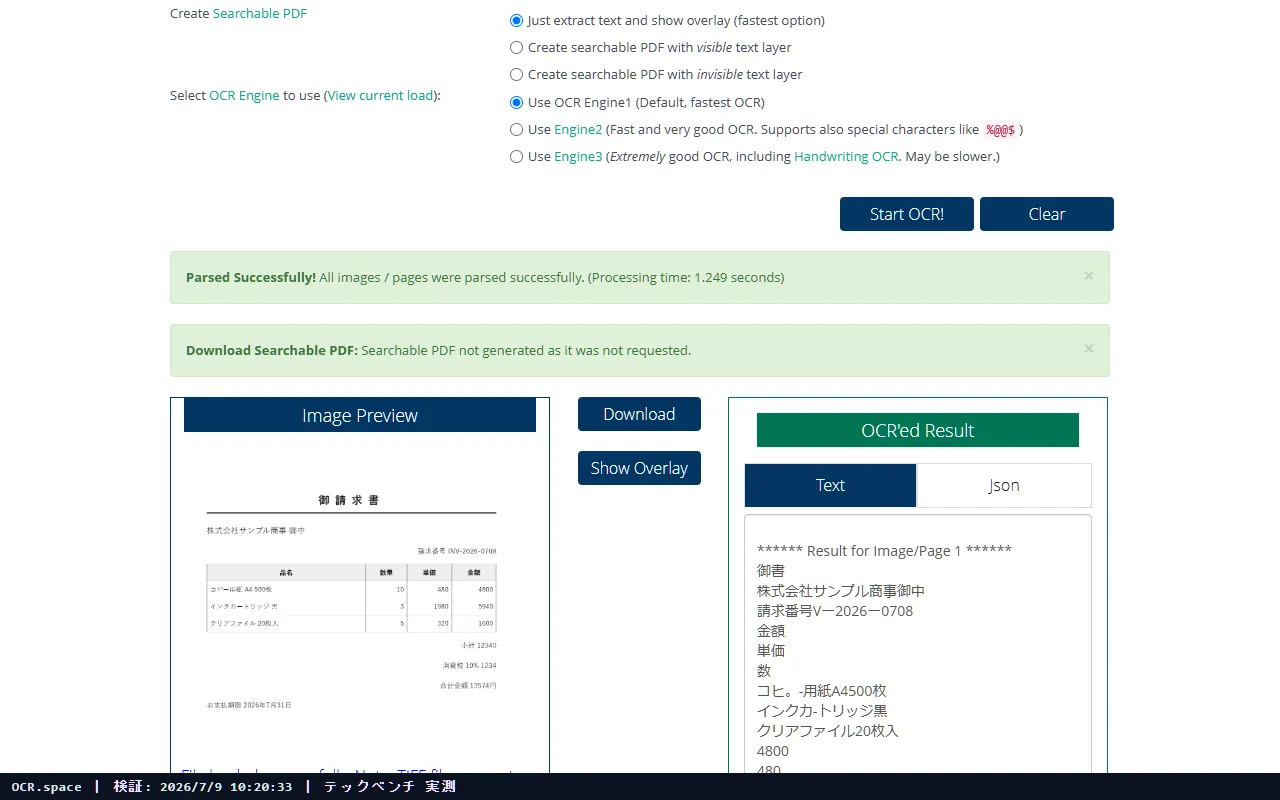The image size is (1280, 800).
Task: Select OCR Engine1 default radio button
Action: point(516,102)
